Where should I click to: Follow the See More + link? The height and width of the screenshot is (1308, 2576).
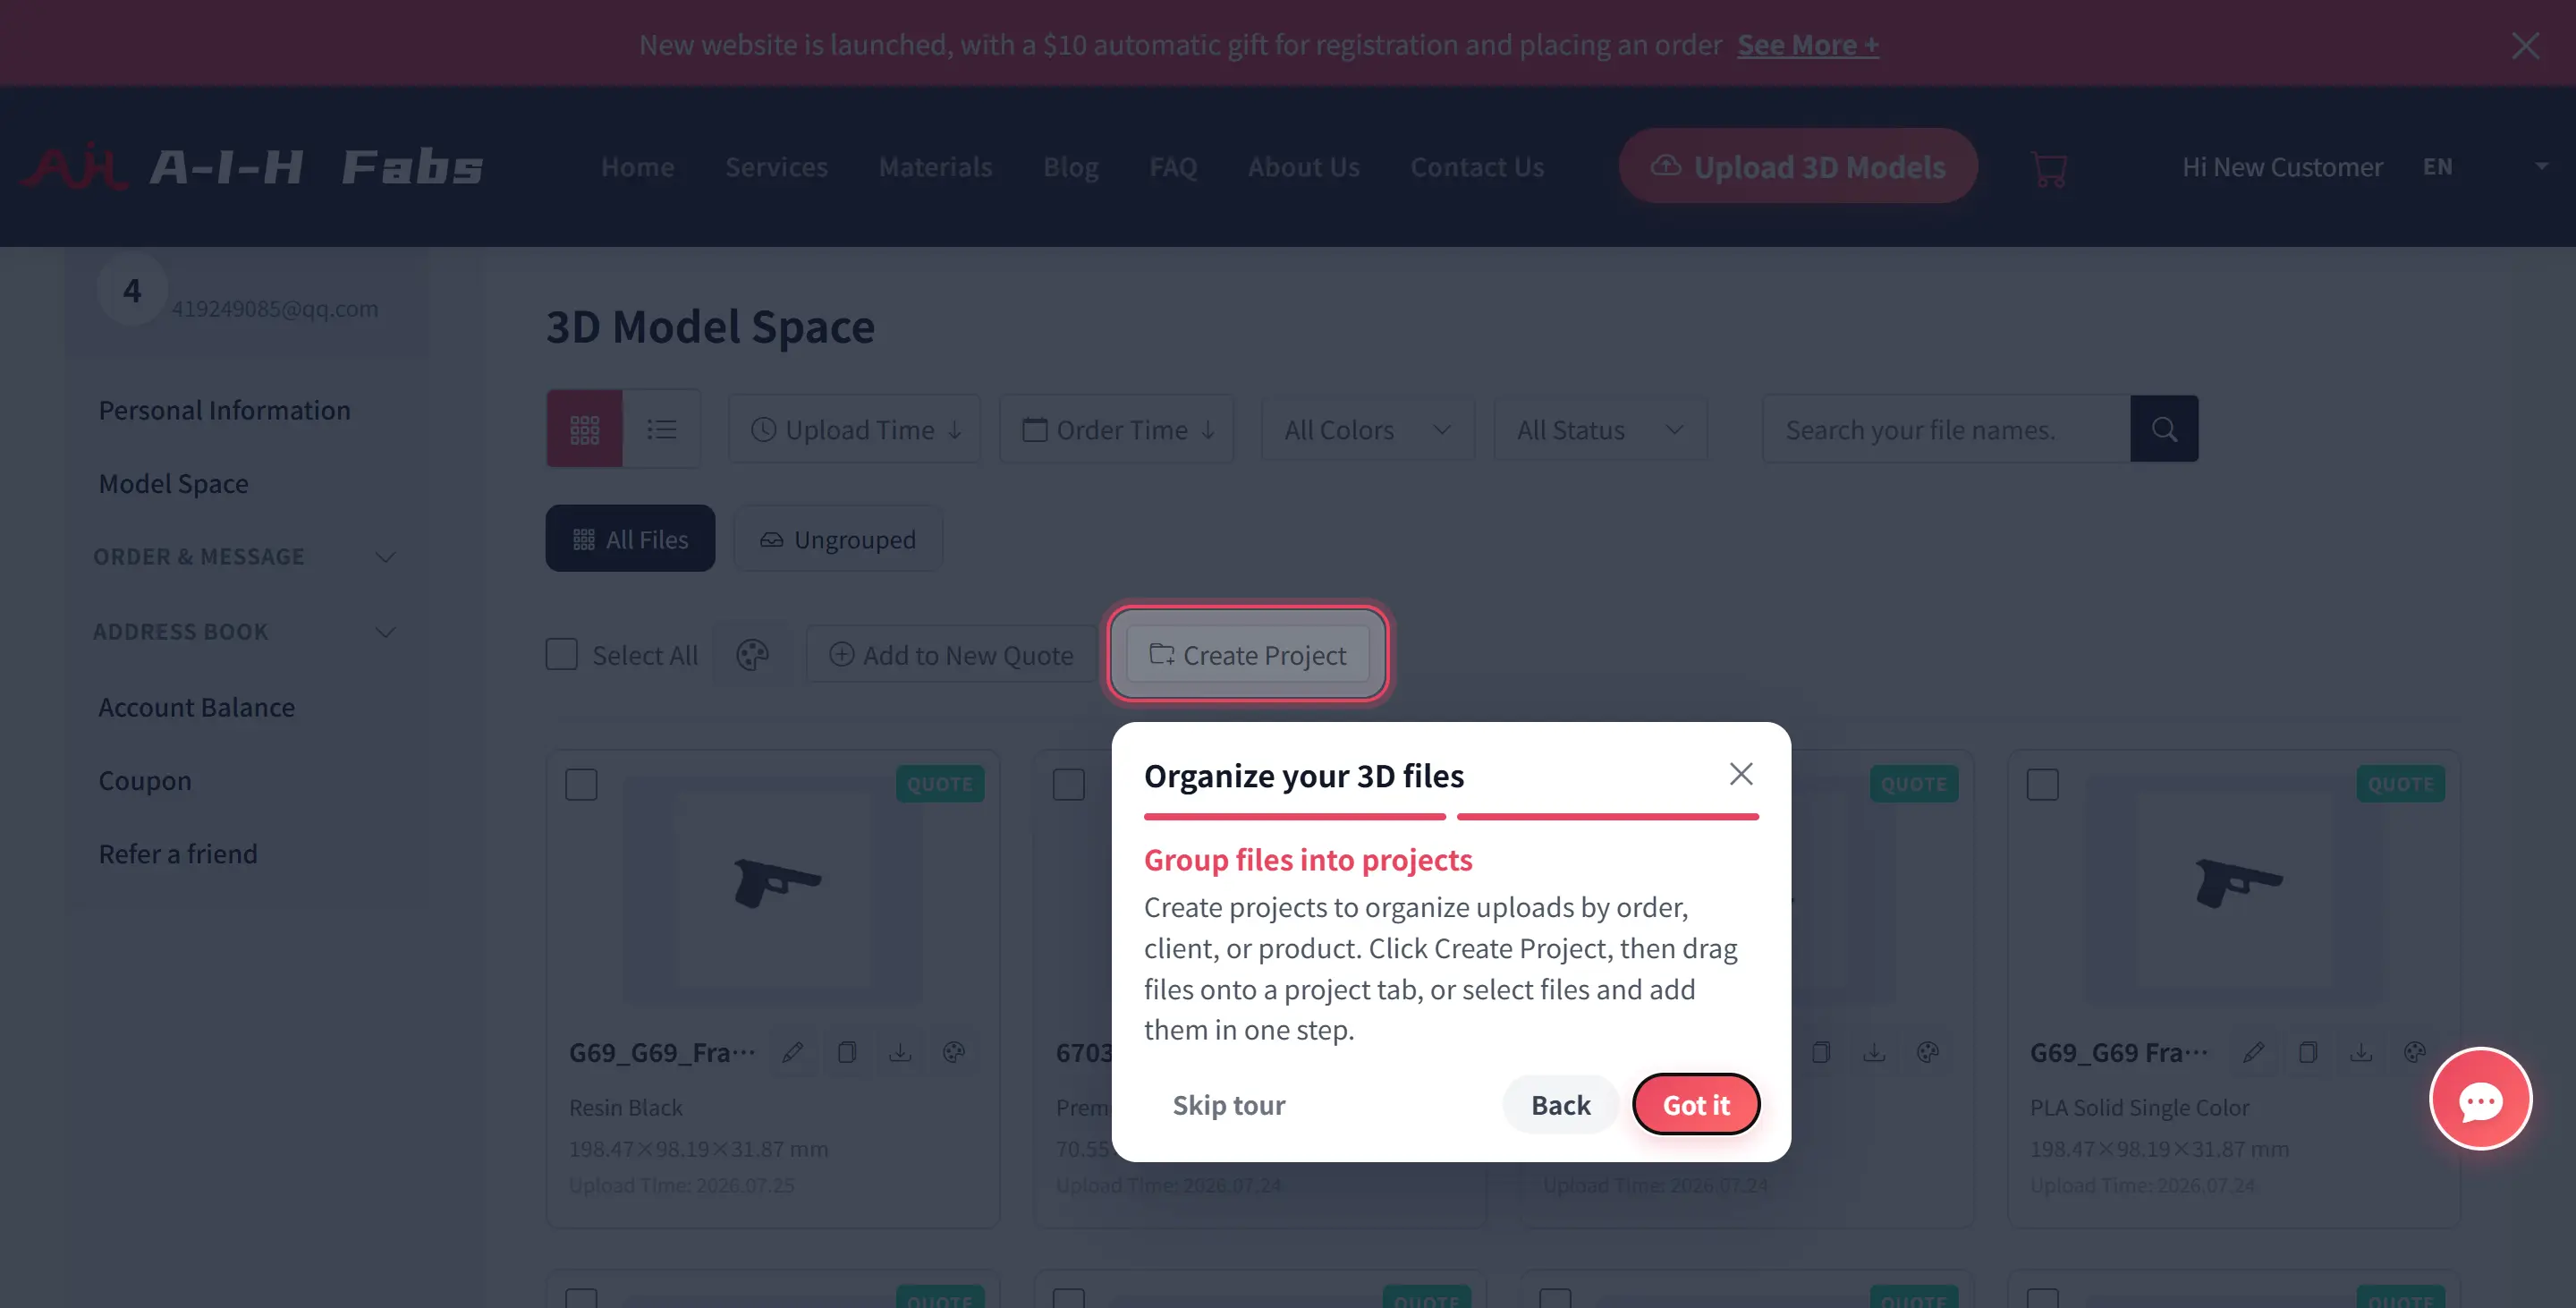[1807, 45]
